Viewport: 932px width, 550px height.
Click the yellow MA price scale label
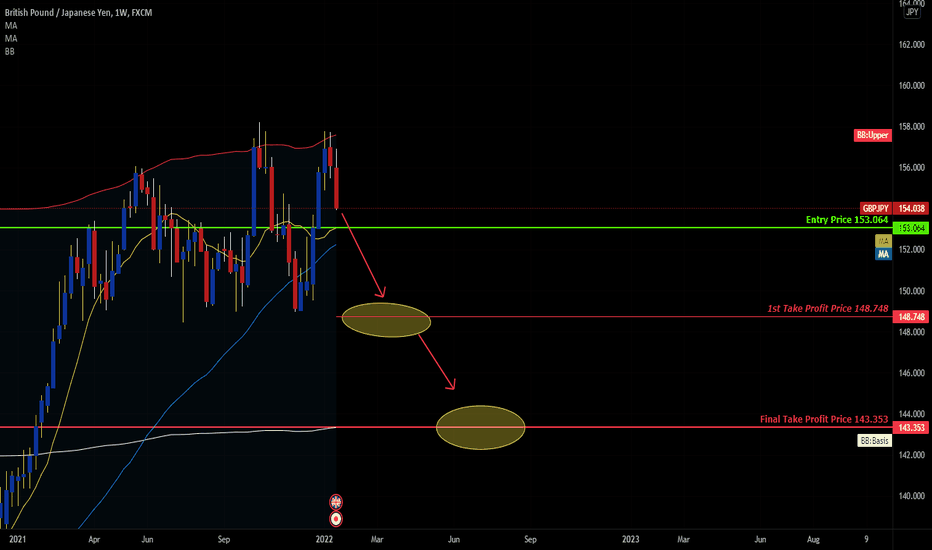coord(883,241)
